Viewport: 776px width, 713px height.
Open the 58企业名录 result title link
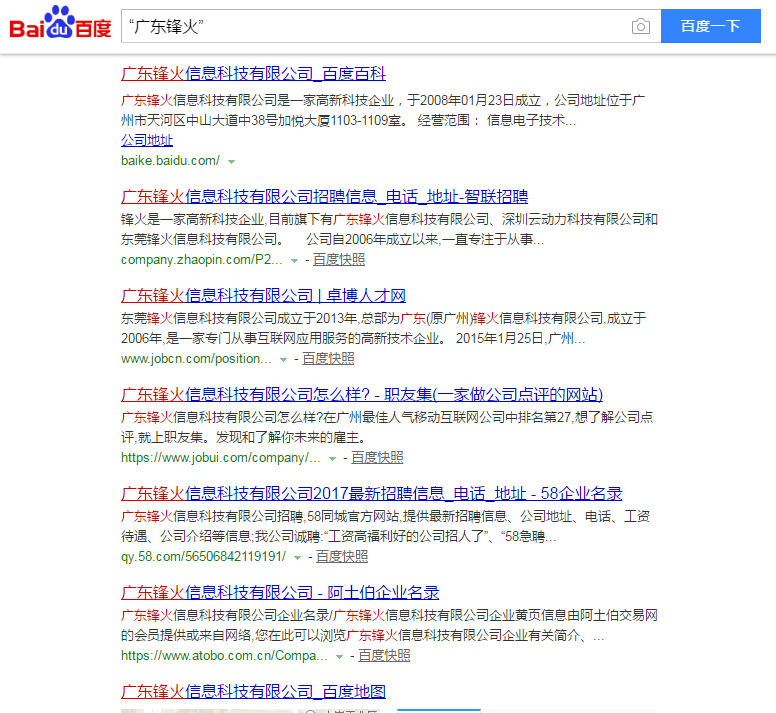372,493
